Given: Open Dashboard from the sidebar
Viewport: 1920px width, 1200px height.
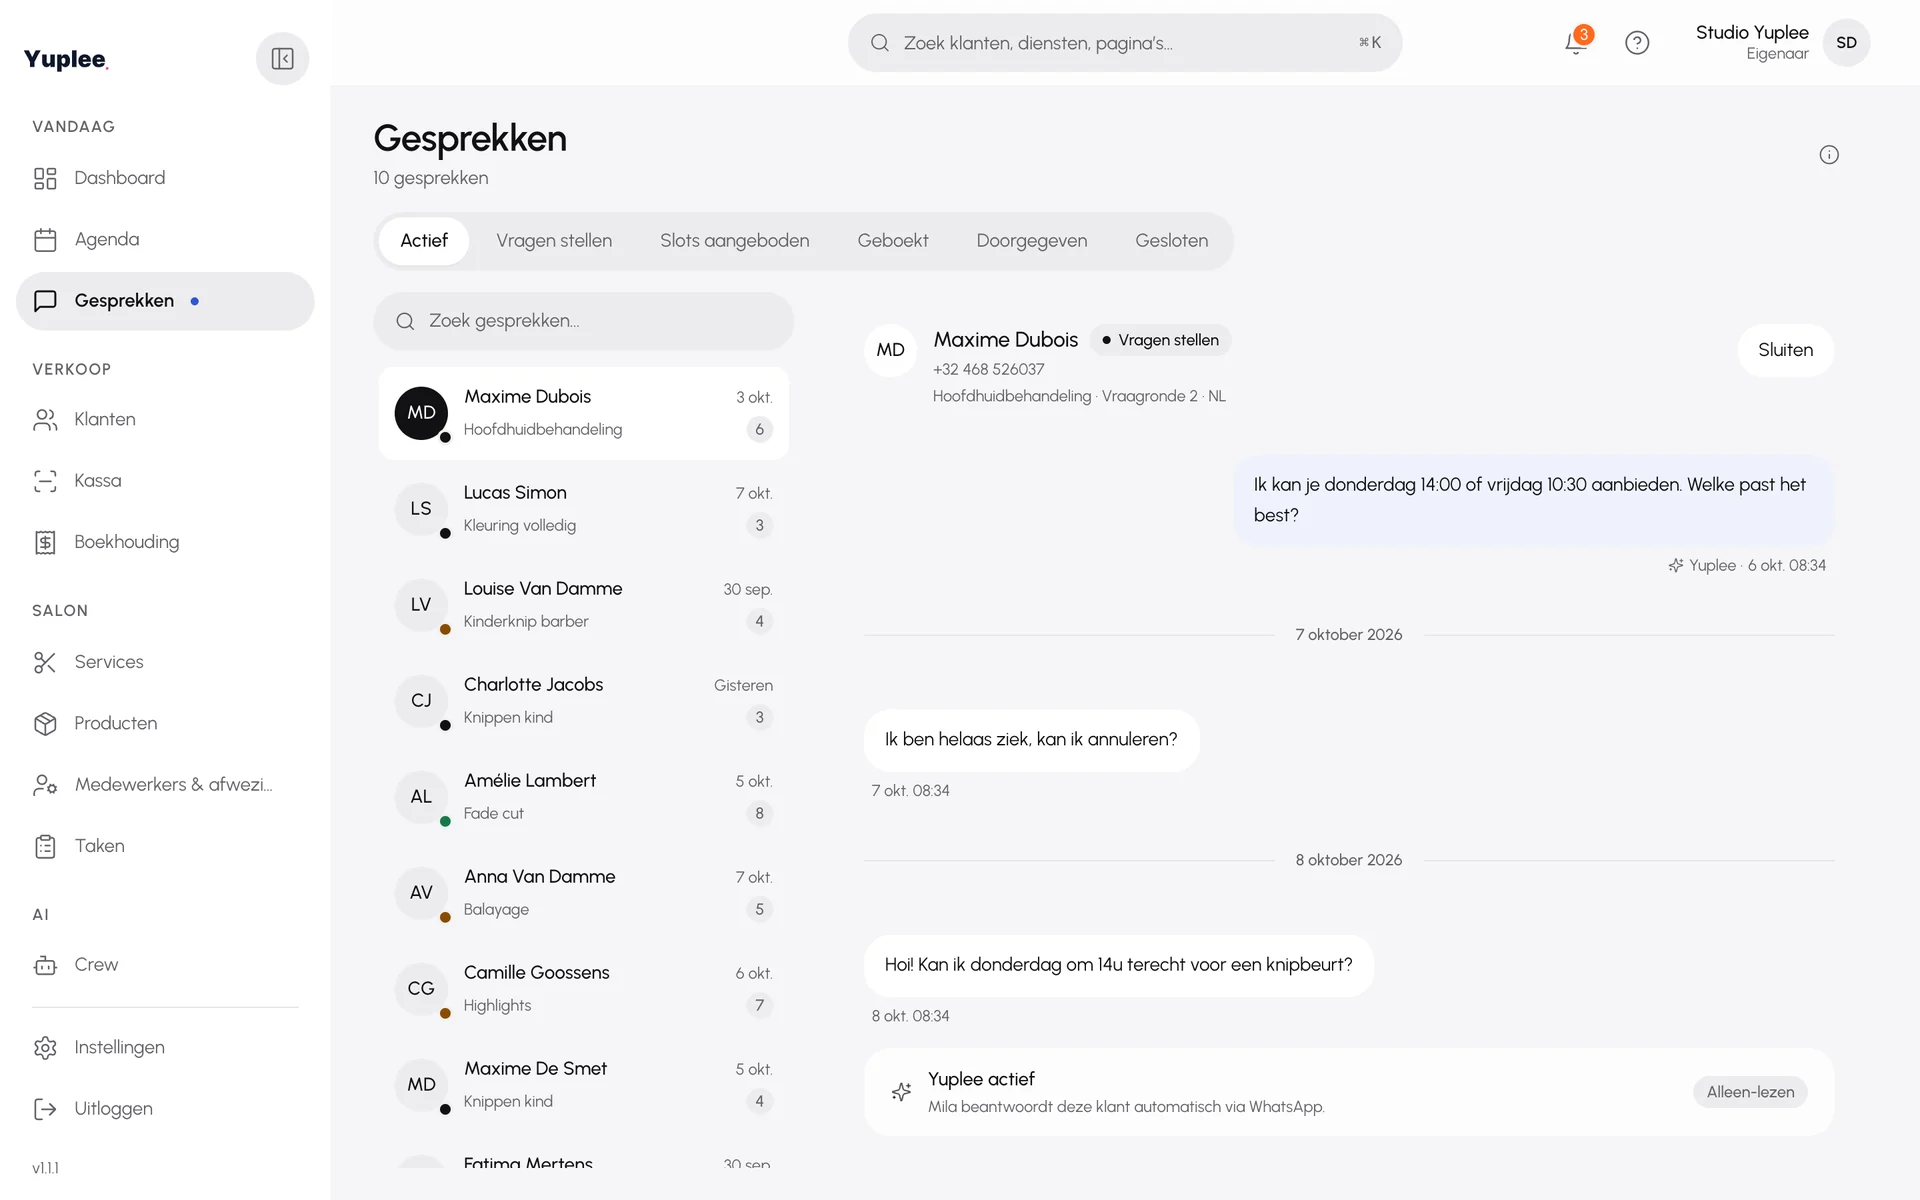Looking at the screenshot, I should coord(165,178).
